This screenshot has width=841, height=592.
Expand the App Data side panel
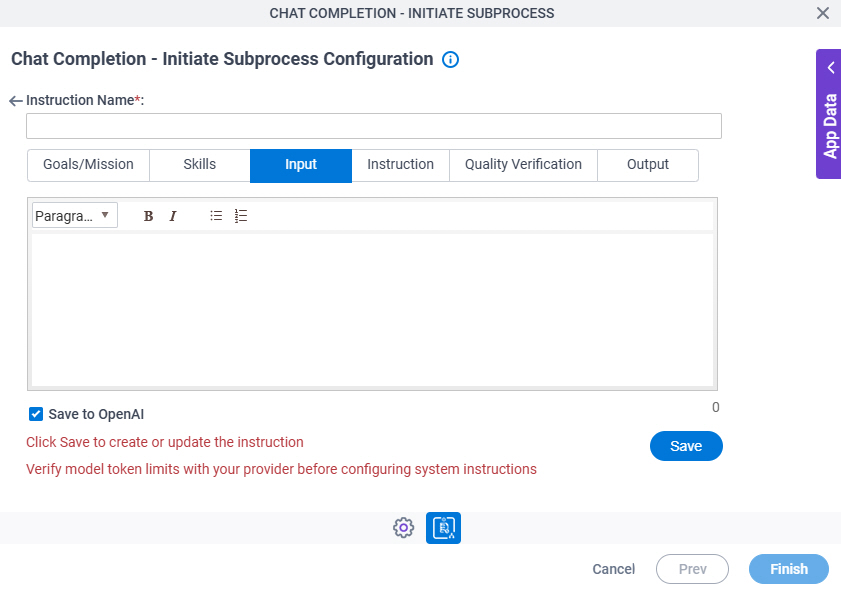coord(829,114)
